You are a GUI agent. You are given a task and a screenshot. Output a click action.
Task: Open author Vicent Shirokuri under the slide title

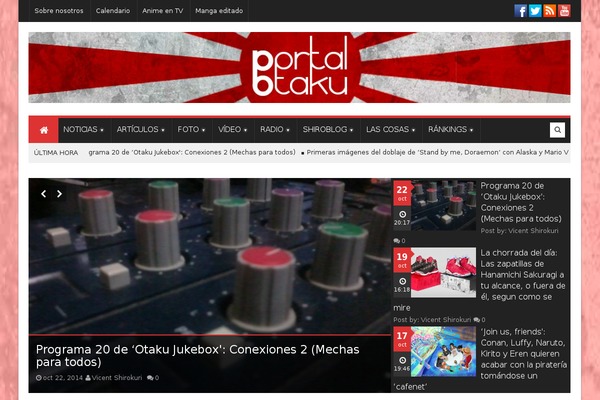click(x=117, y=378)
